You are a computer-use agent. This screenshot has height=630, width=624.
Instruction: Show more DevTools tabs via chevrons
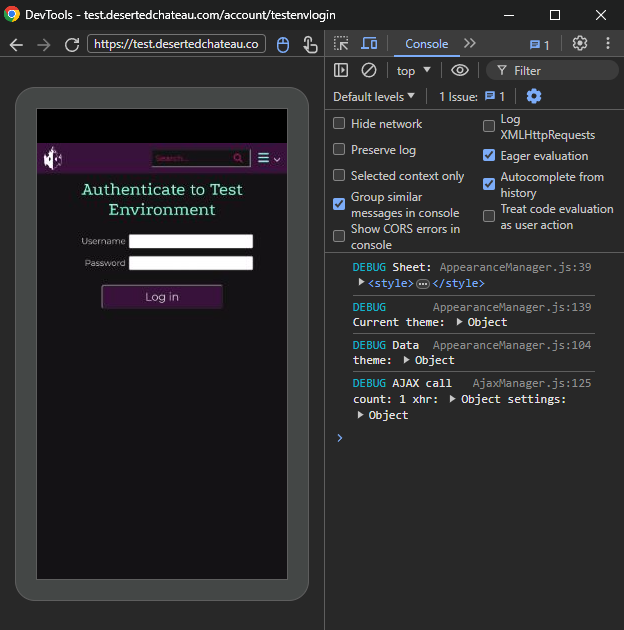click(470, 44)
